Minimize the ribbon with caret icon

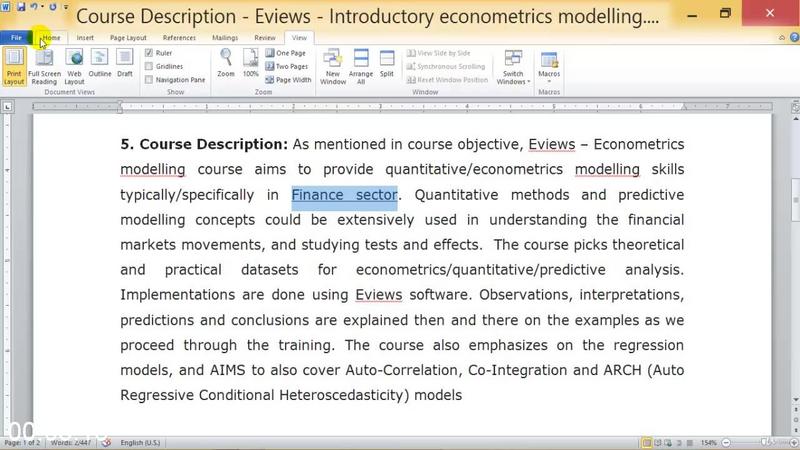click(782, 38)
